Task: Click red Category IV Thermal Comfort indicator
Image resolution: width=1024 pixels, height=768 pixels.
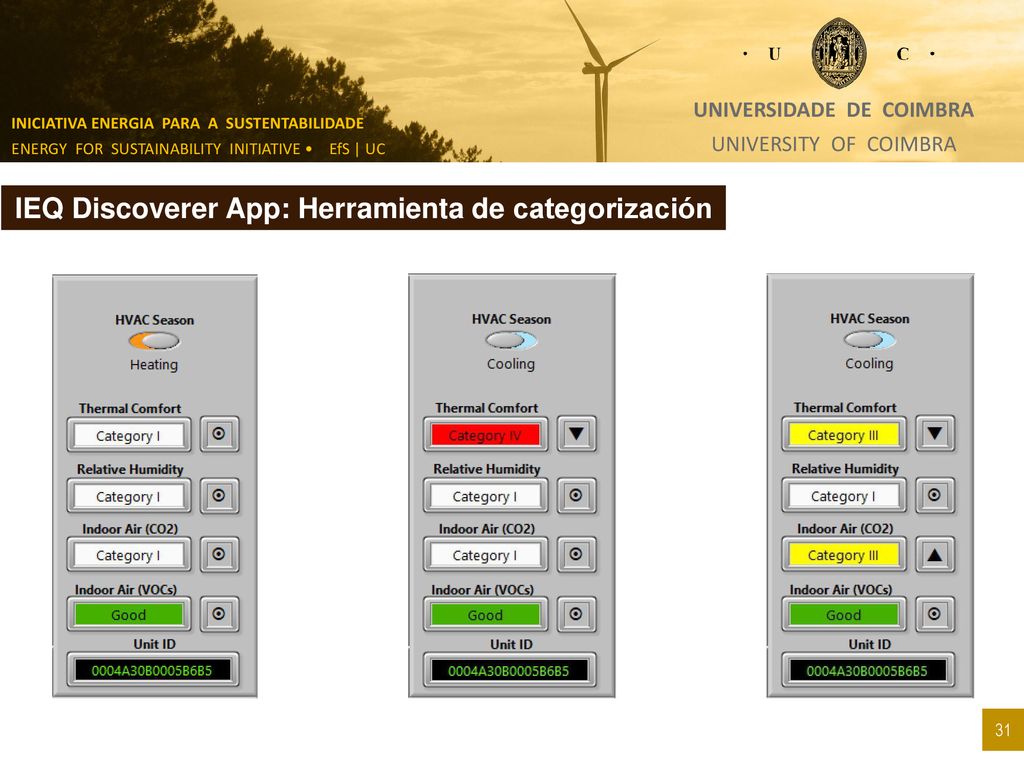Action: [x=485, y=435]
